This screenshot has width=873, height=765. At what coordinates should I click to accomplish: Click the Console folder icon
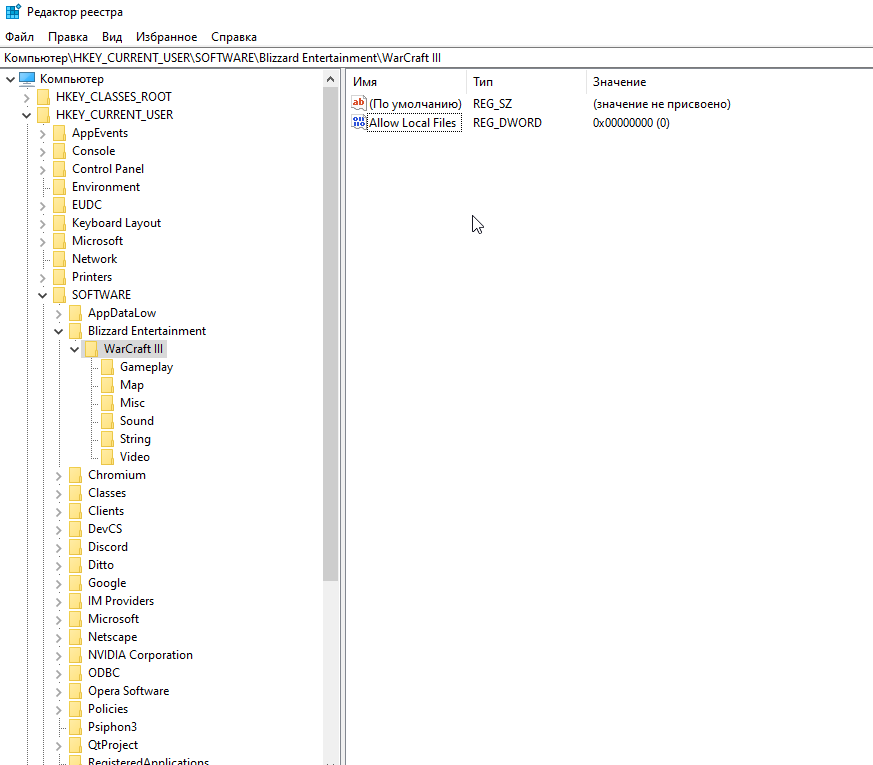pos(60,151)
